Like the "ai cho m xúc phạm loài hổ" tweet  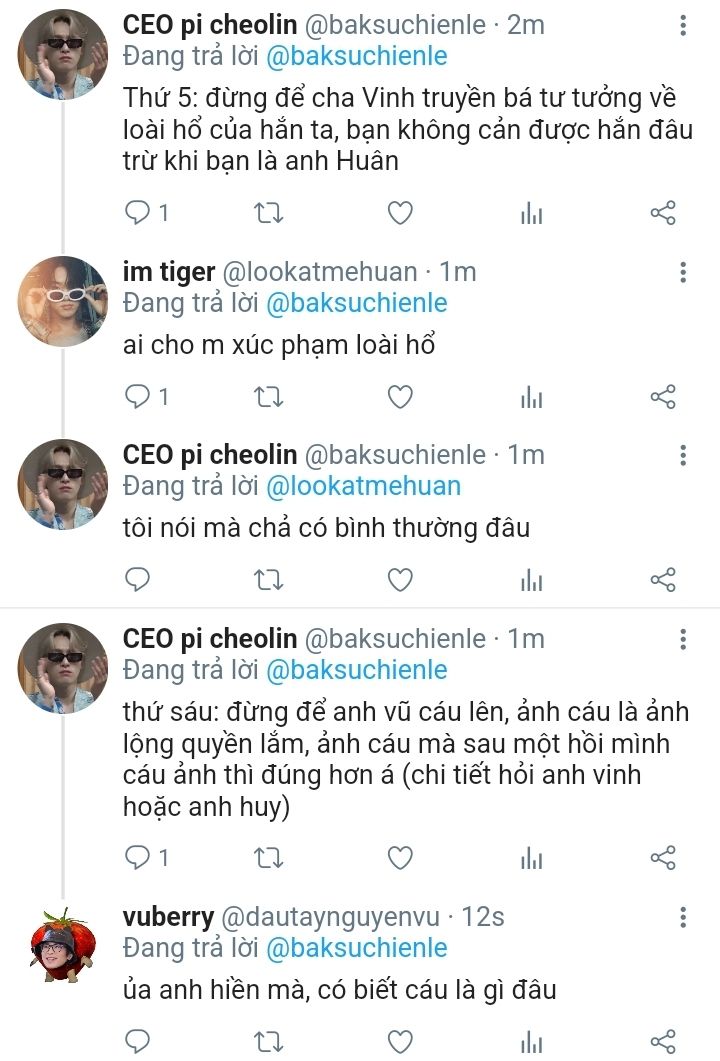click(x=400, y=397)
